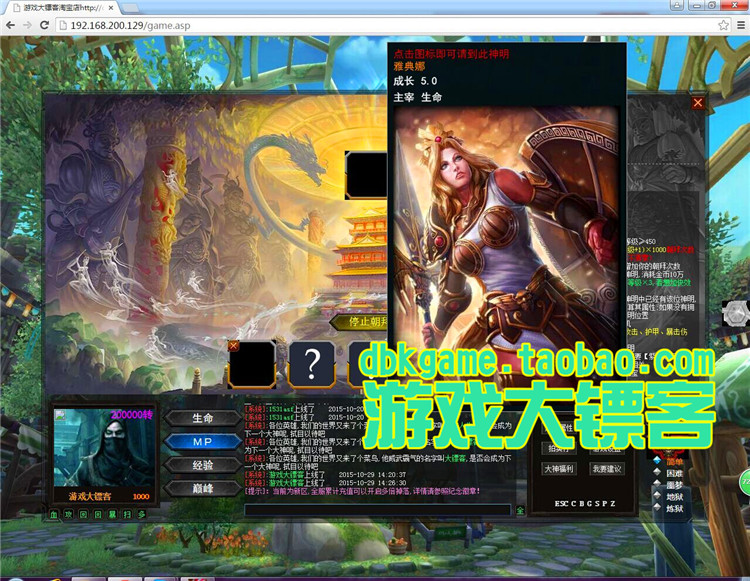Viewport: 750px width, 581px height.
Task: Click the 攻 icon under the avatar
Action: (x=68, y=515)
